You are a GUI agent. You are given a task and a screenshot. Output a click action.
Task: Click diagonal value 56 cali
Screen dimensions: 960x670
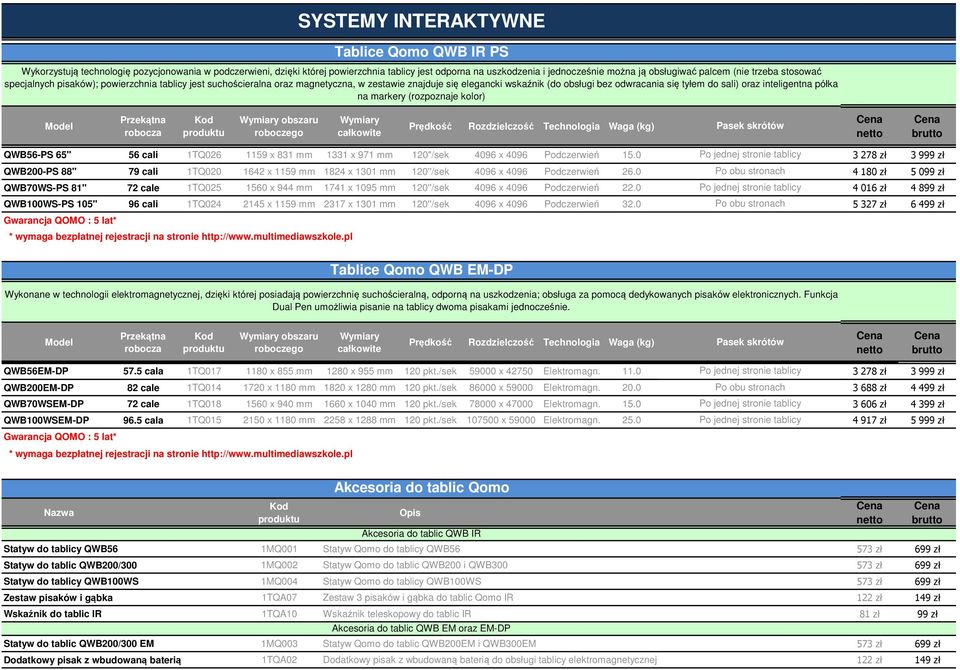(143, 155)
